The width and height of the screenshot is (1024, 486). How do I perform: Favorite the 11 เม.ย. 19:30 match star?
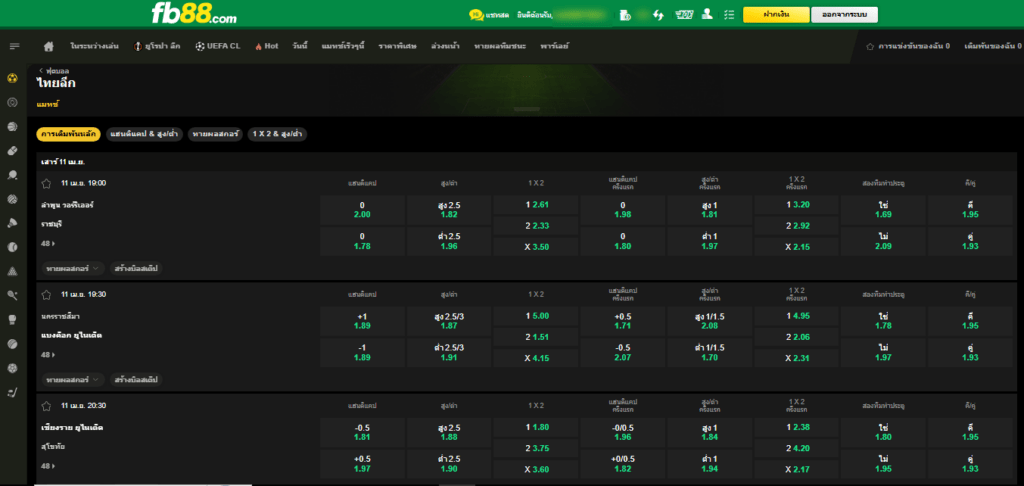[46, 294]
